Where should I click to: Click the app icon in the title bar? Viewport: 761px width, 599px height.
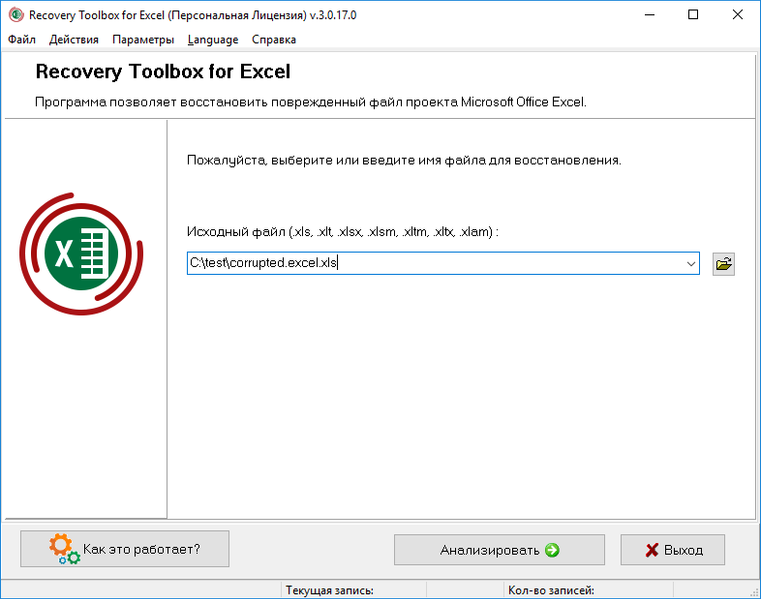(x=16, y=15)
